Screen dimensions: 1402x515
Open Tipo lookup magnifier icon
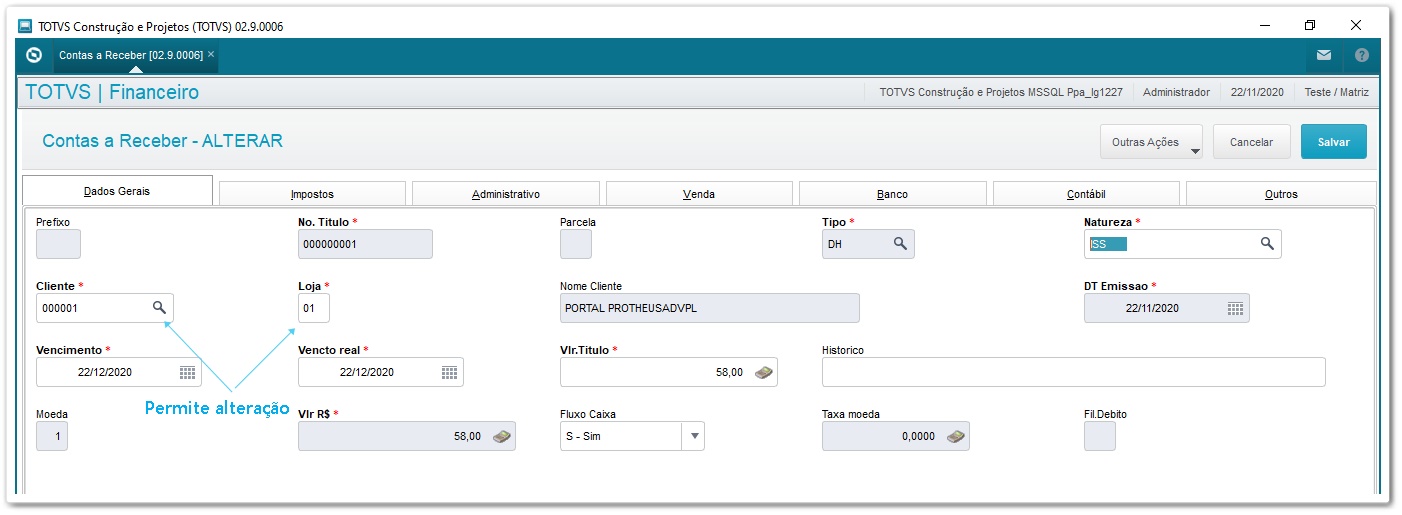(x=900, y=244)
